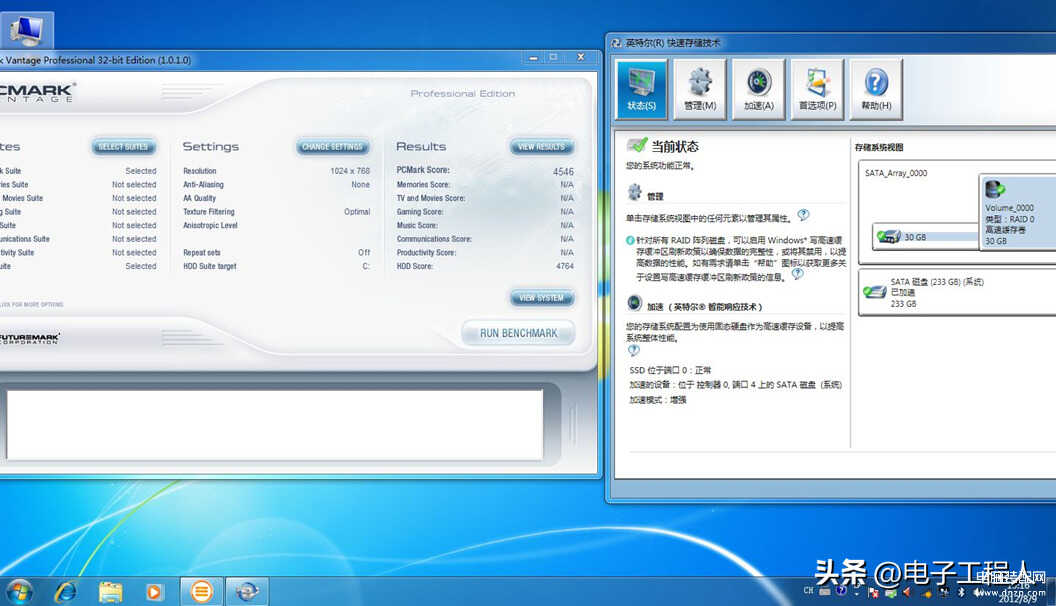Click the "TV and Movies Score:" label
The height and width of the screenshot is (606, 1056).
tap(431, 198)
